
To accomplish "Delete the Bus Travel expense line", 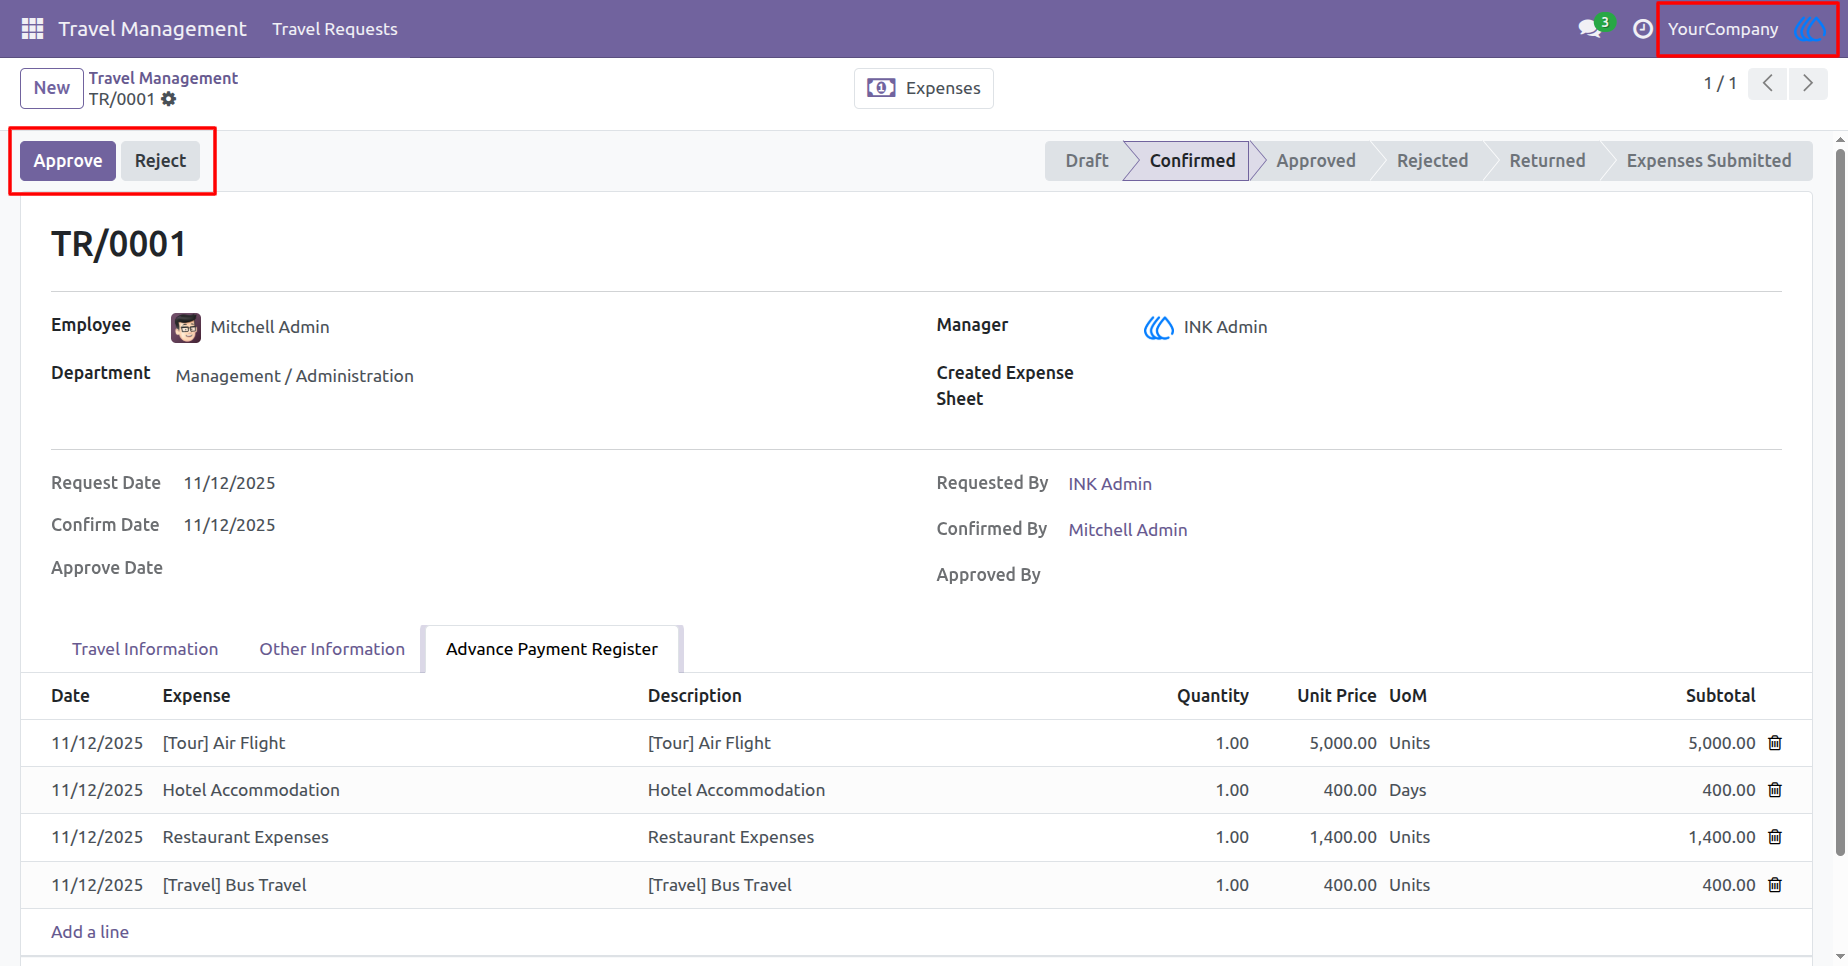I will click(1775, 885).
